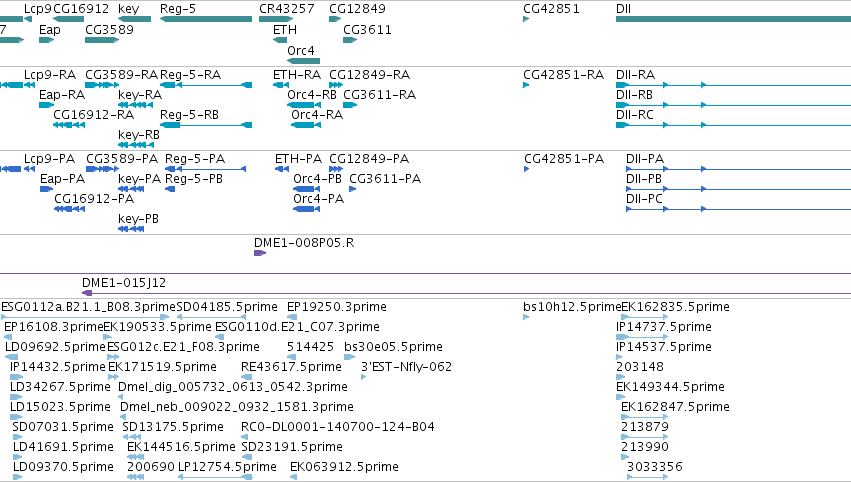Select protein Eap-PA
851x482 pixels.
pos(46,189)
